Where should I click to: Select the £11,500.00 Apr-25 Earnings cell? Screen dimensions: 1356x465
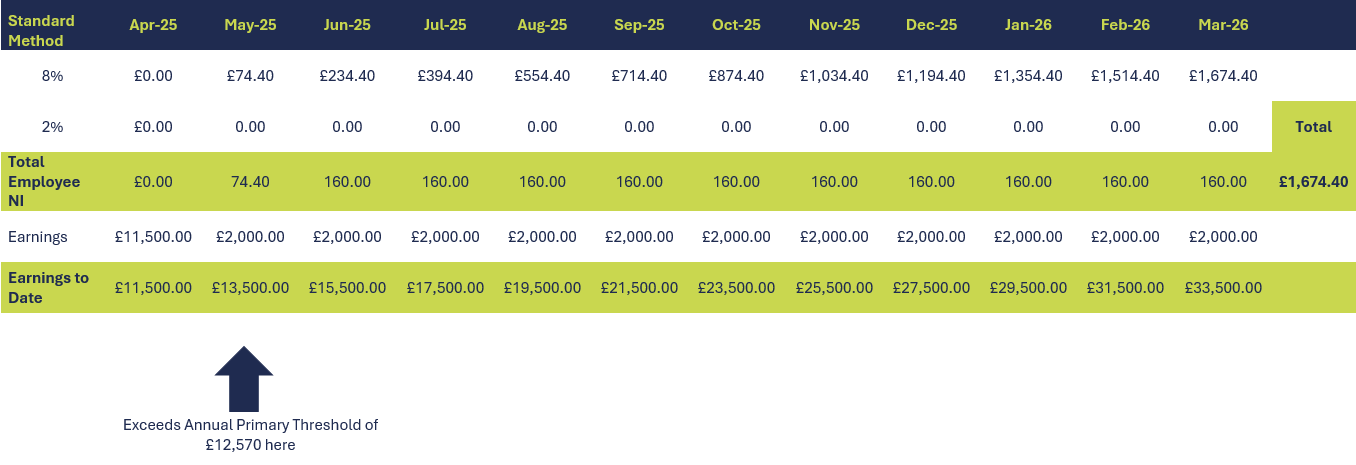click(153, 237)
